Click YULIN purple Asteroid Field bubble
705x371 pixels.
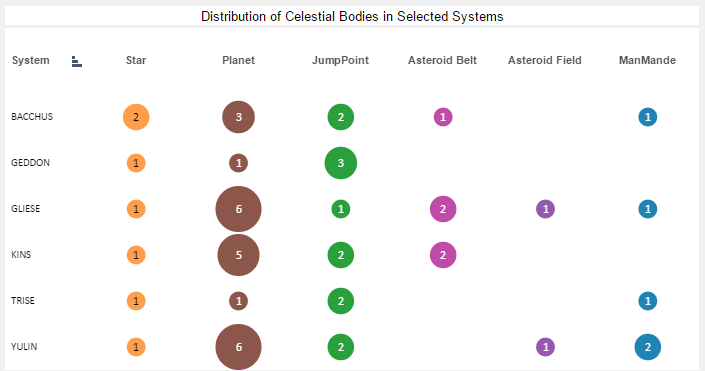pos(545,347)
